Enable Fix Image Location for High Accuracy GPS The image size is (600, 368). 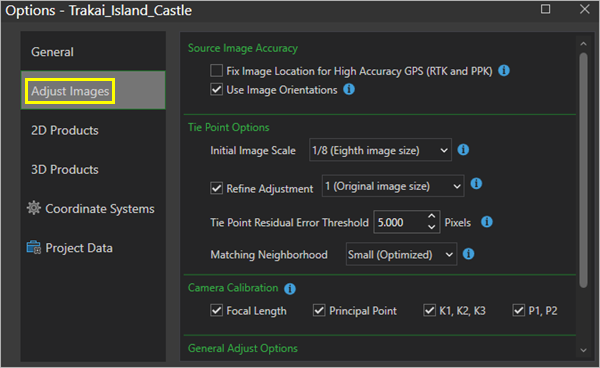point(216,71)
